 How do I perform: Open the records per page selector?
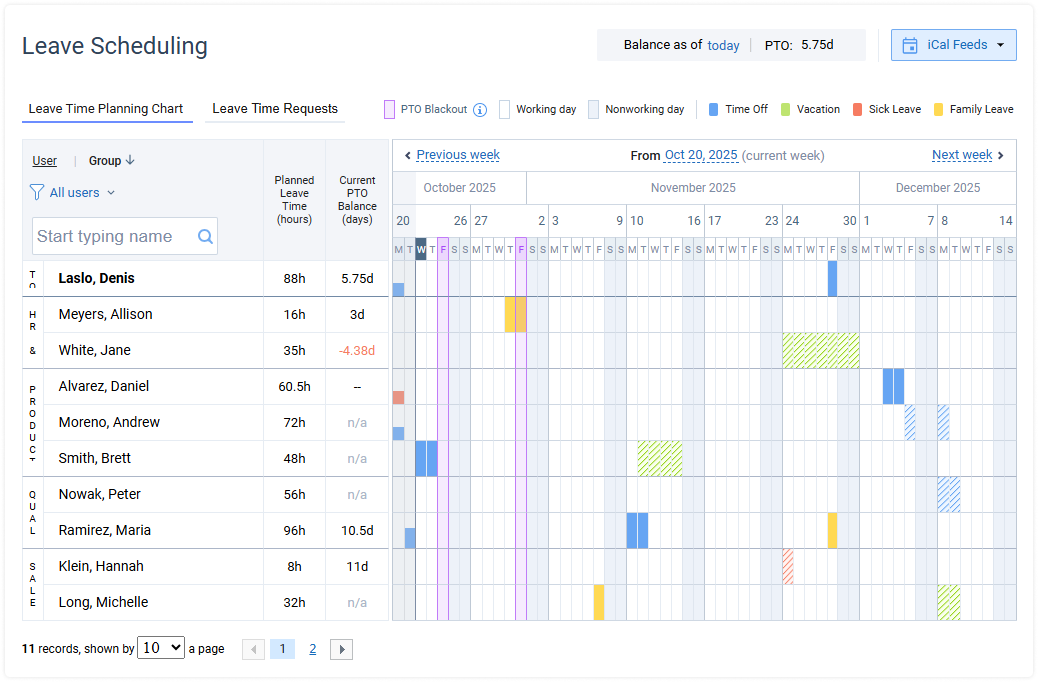(x=161, y=648)
